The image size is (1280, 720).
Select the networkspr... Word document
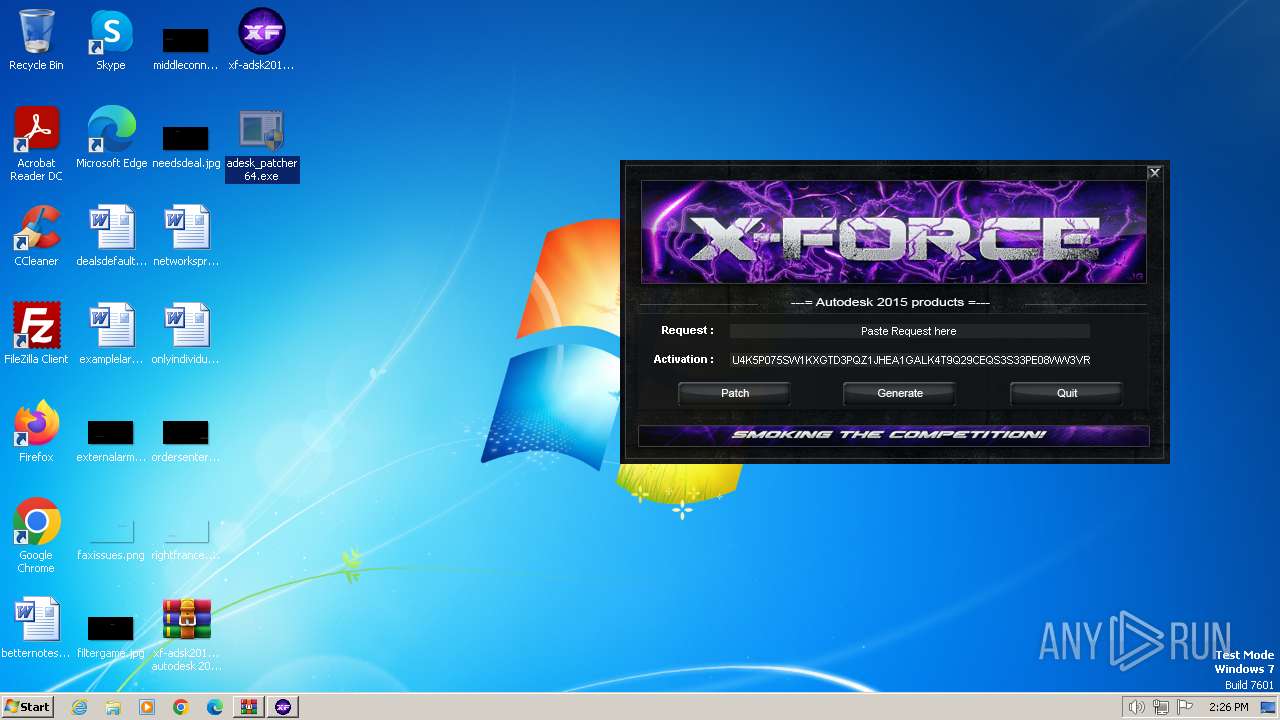click(x=186, y=236)
